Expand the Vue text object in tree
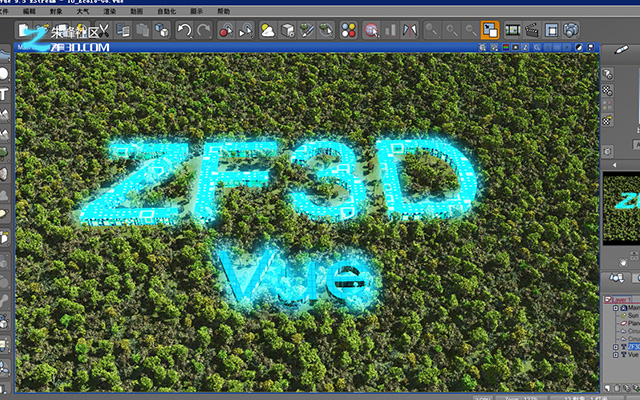Viewport: 640px width, 400px height. click(616, 355)
